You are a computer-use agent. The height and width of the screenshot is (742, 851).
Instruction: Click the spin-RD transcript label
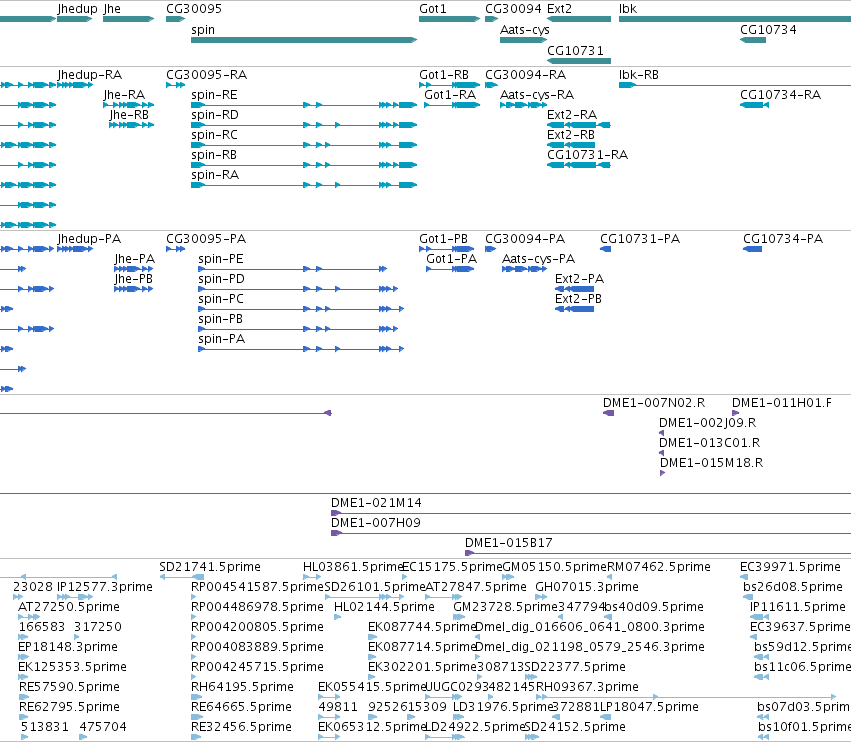tap(214, 115)
